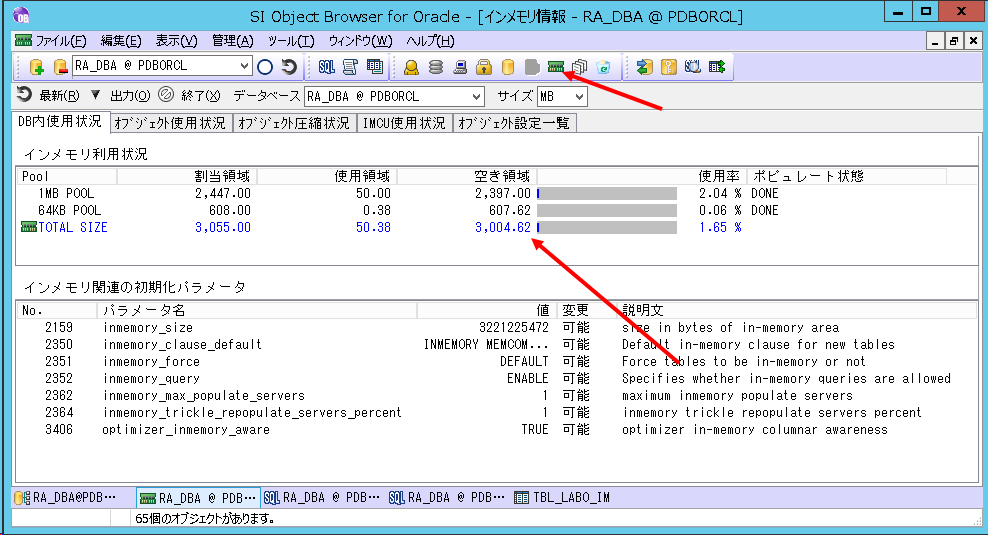The image size is (988, 535).
Task: Click the SQL execution toolbar icon
Action: (327, 67)
